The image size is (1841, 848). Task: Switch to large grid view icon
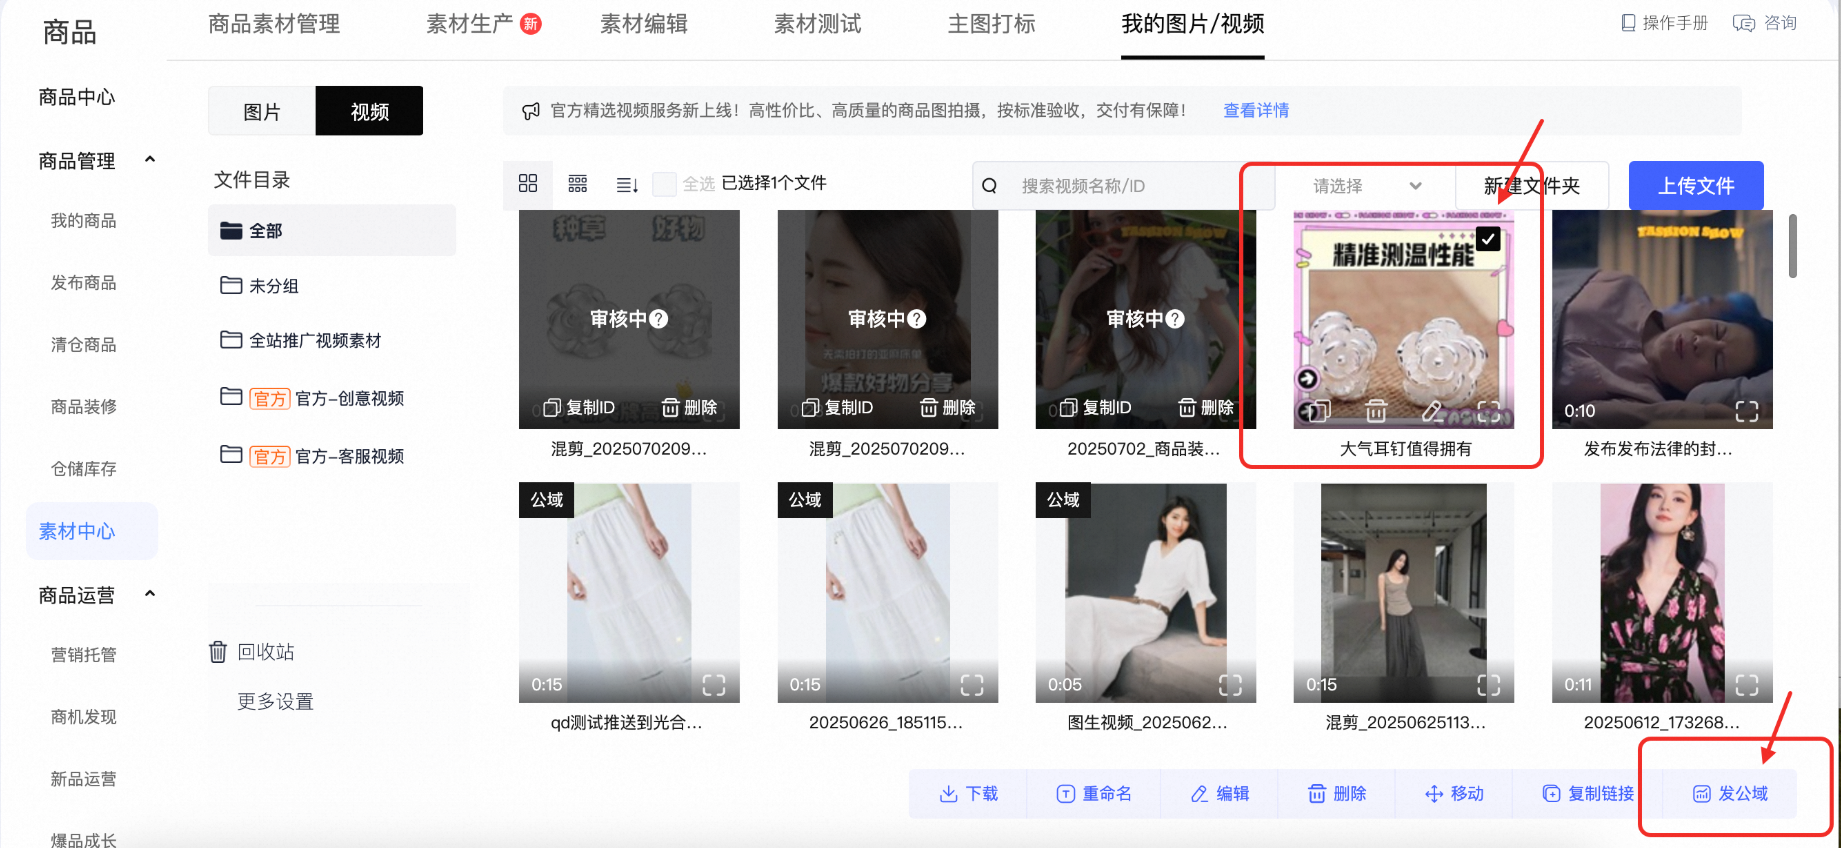coord(528,183)
